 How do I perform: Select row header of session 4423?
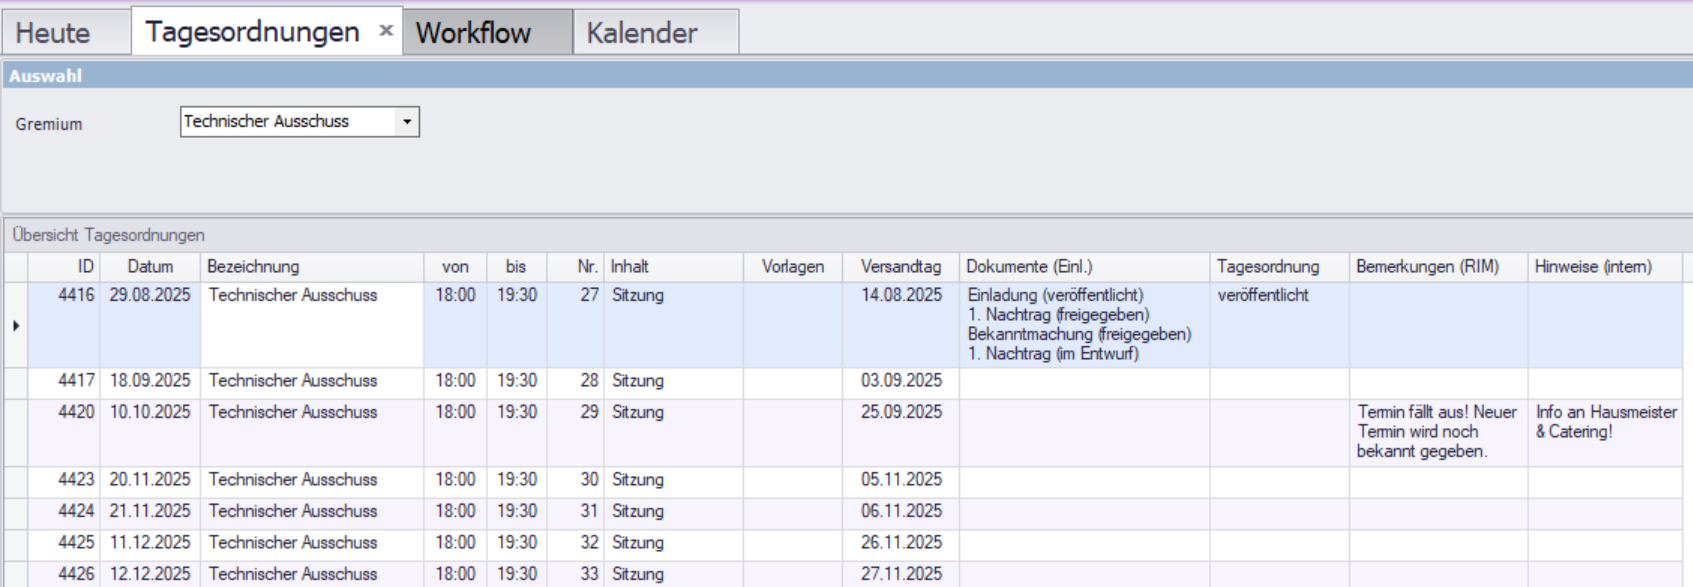pos(16,480)
